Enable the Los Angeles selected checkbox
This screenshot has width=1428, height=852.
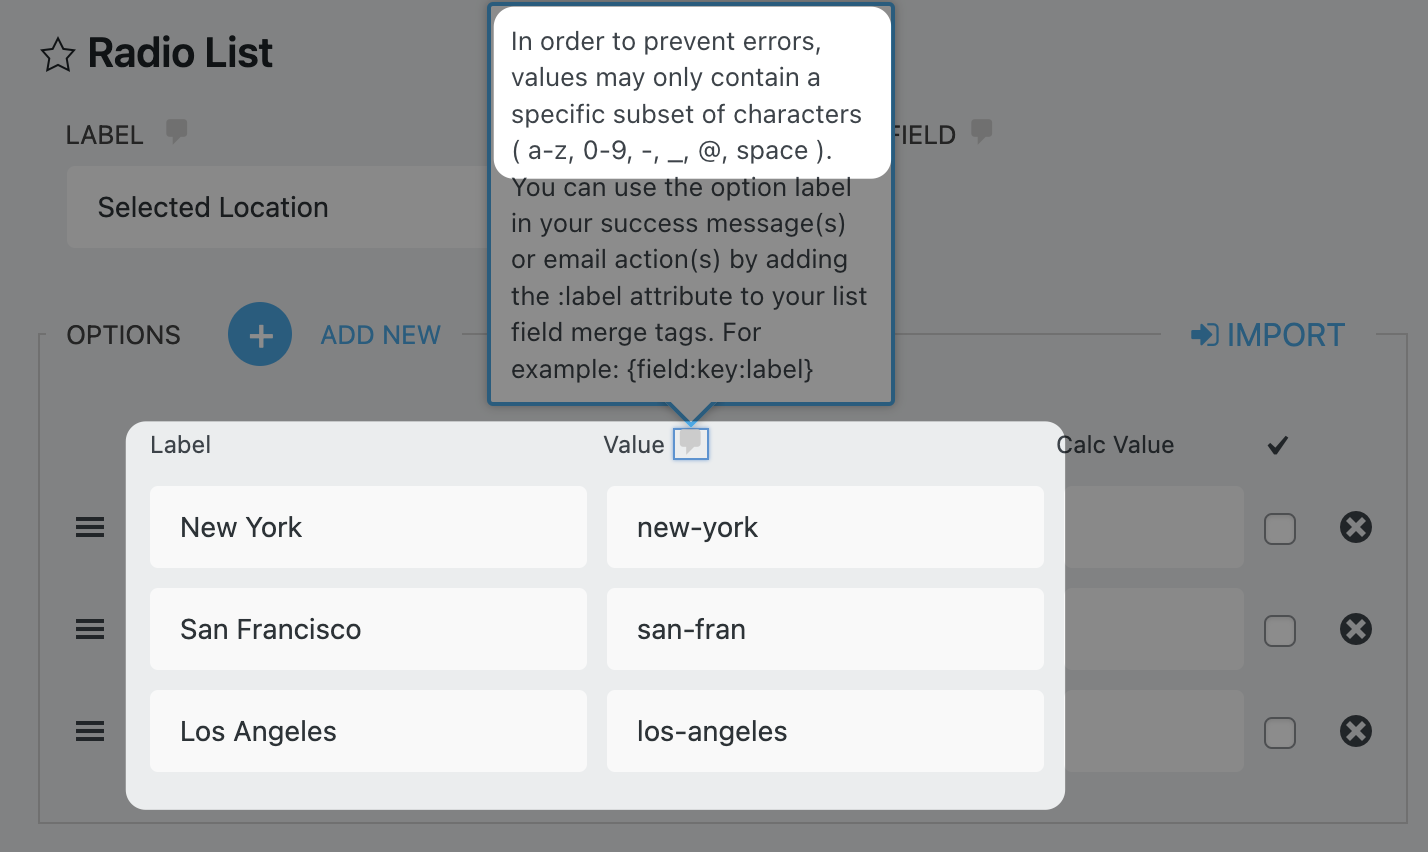[1279, 732]
